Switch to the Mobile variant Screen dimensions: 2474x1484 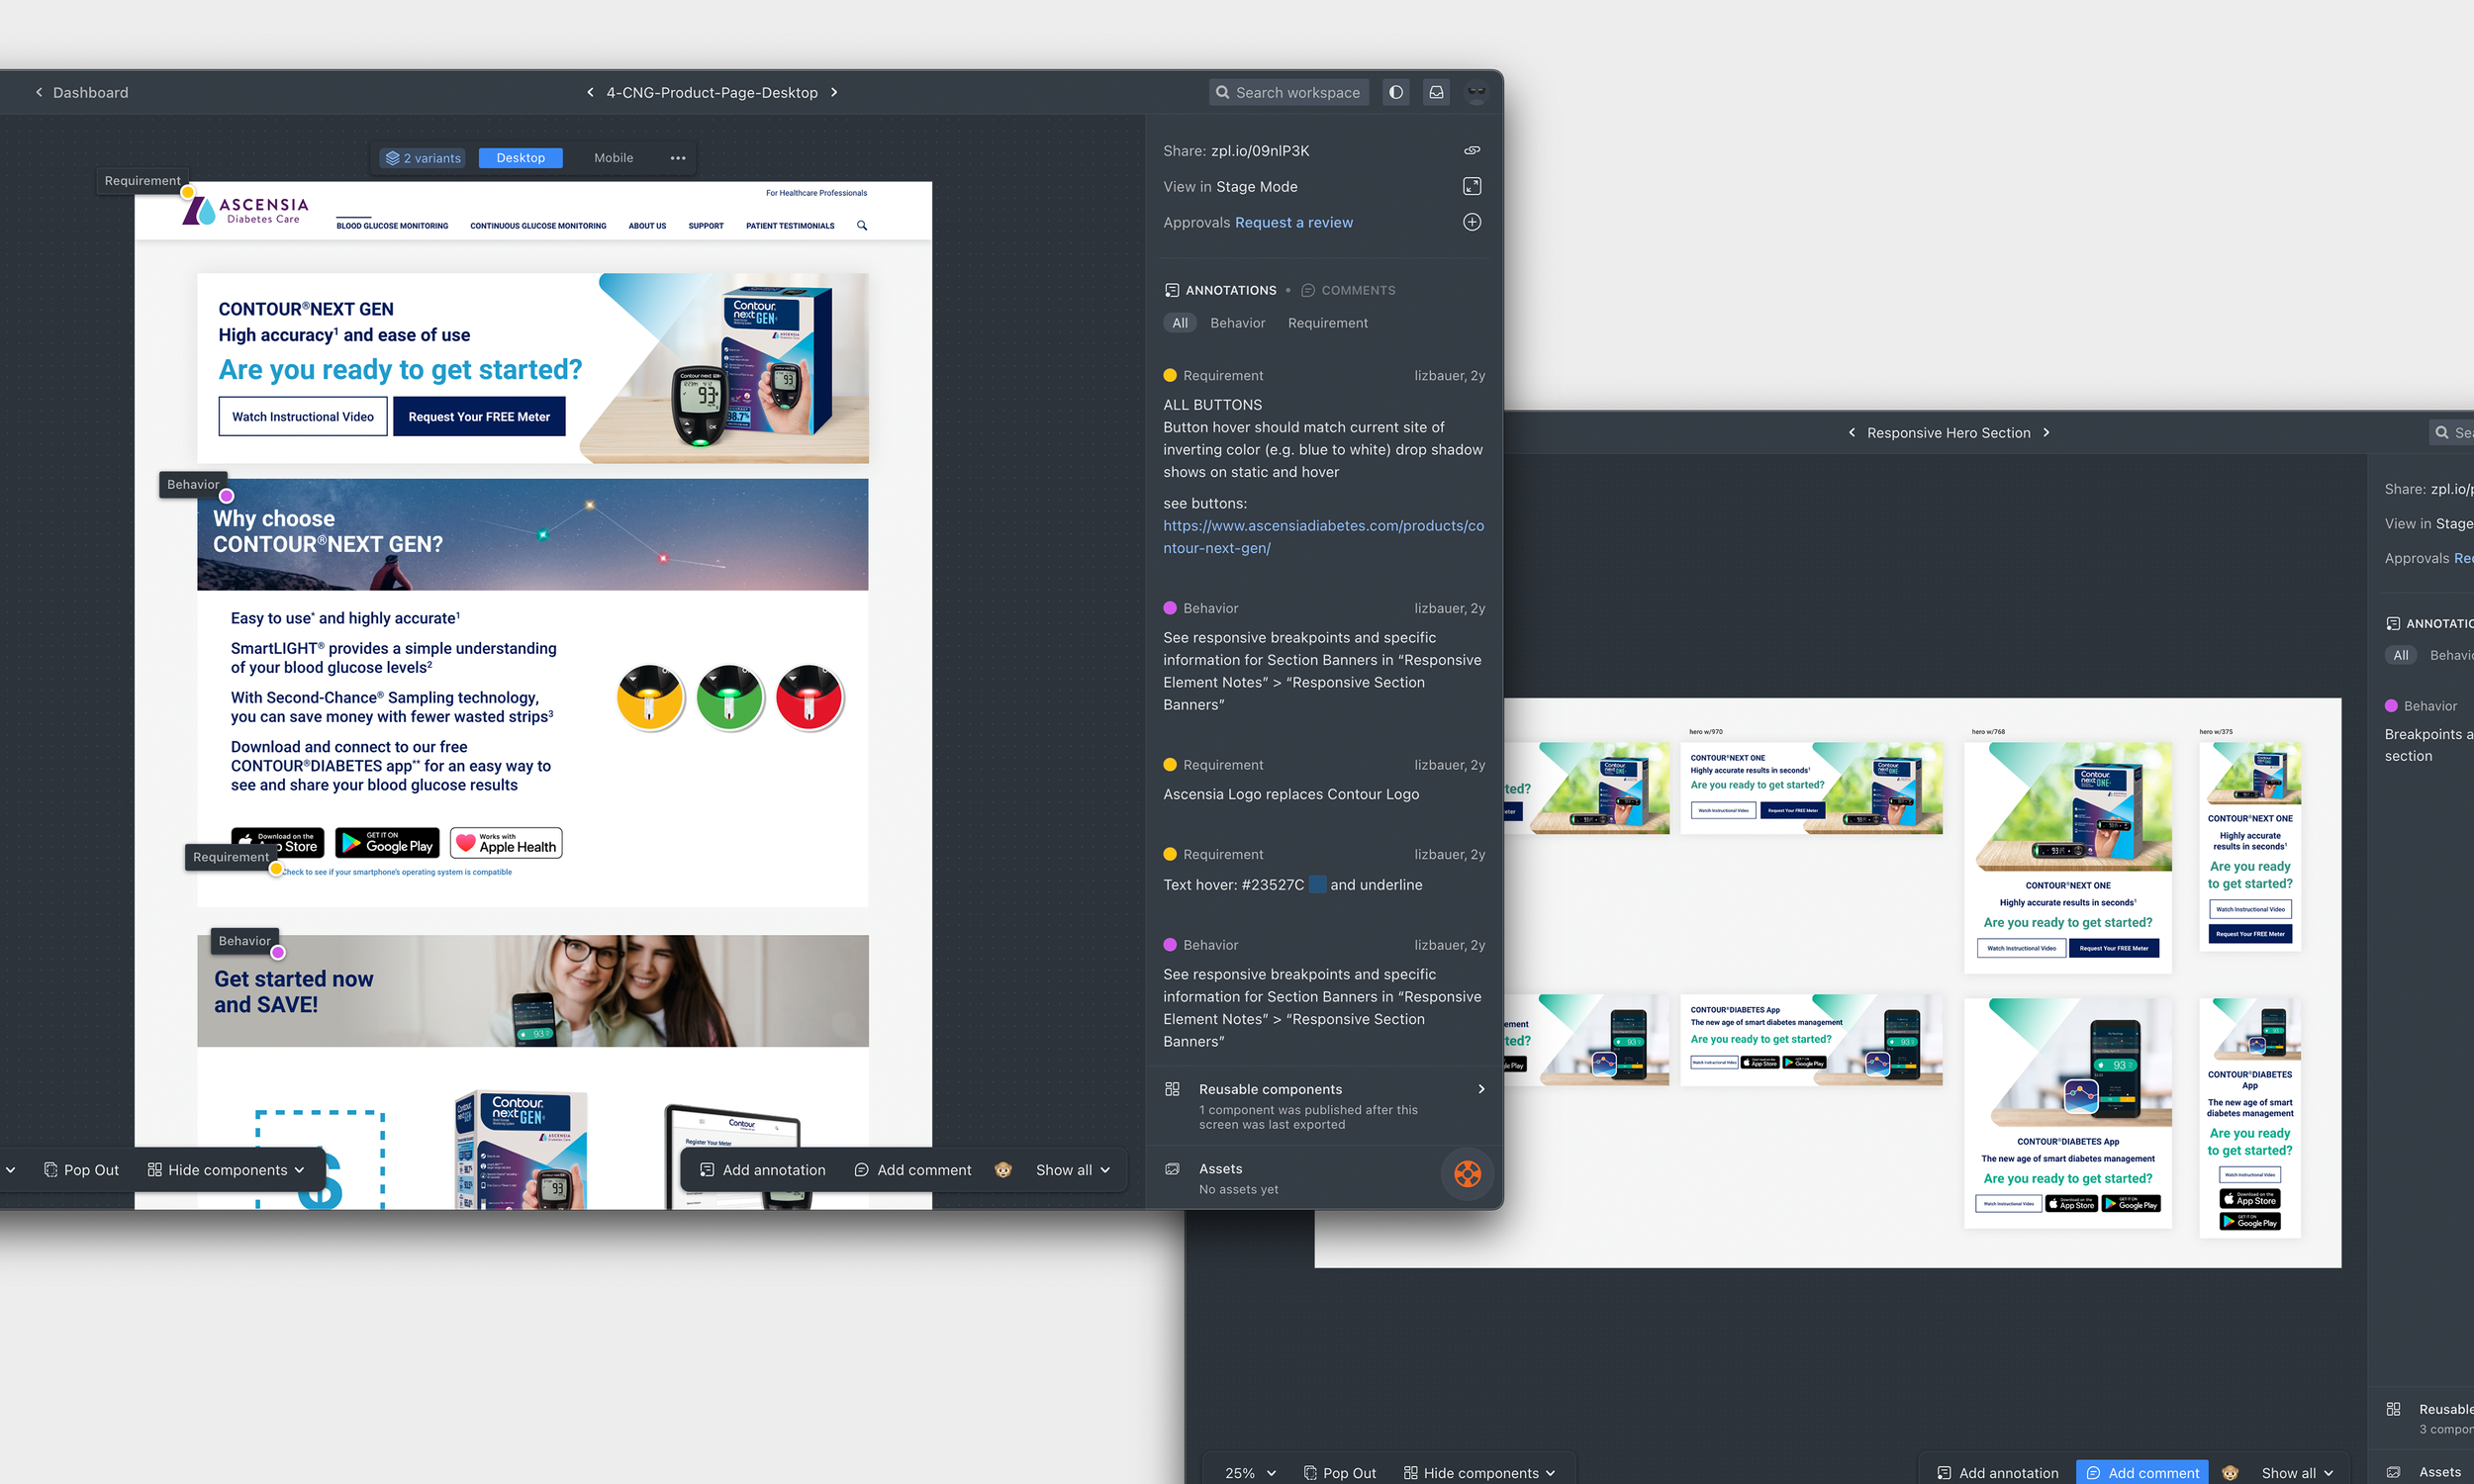613,158
